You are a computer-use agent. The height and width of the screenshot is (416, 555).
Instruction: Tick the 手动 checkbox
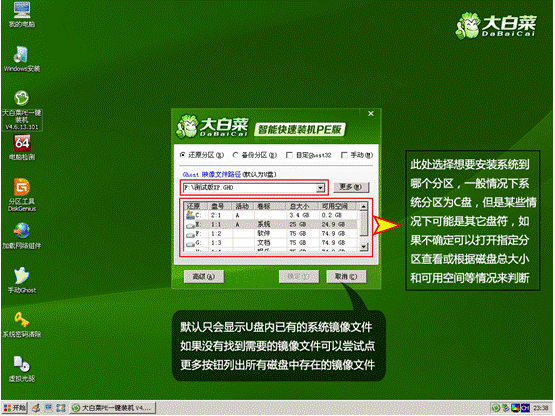coord(344,155)
